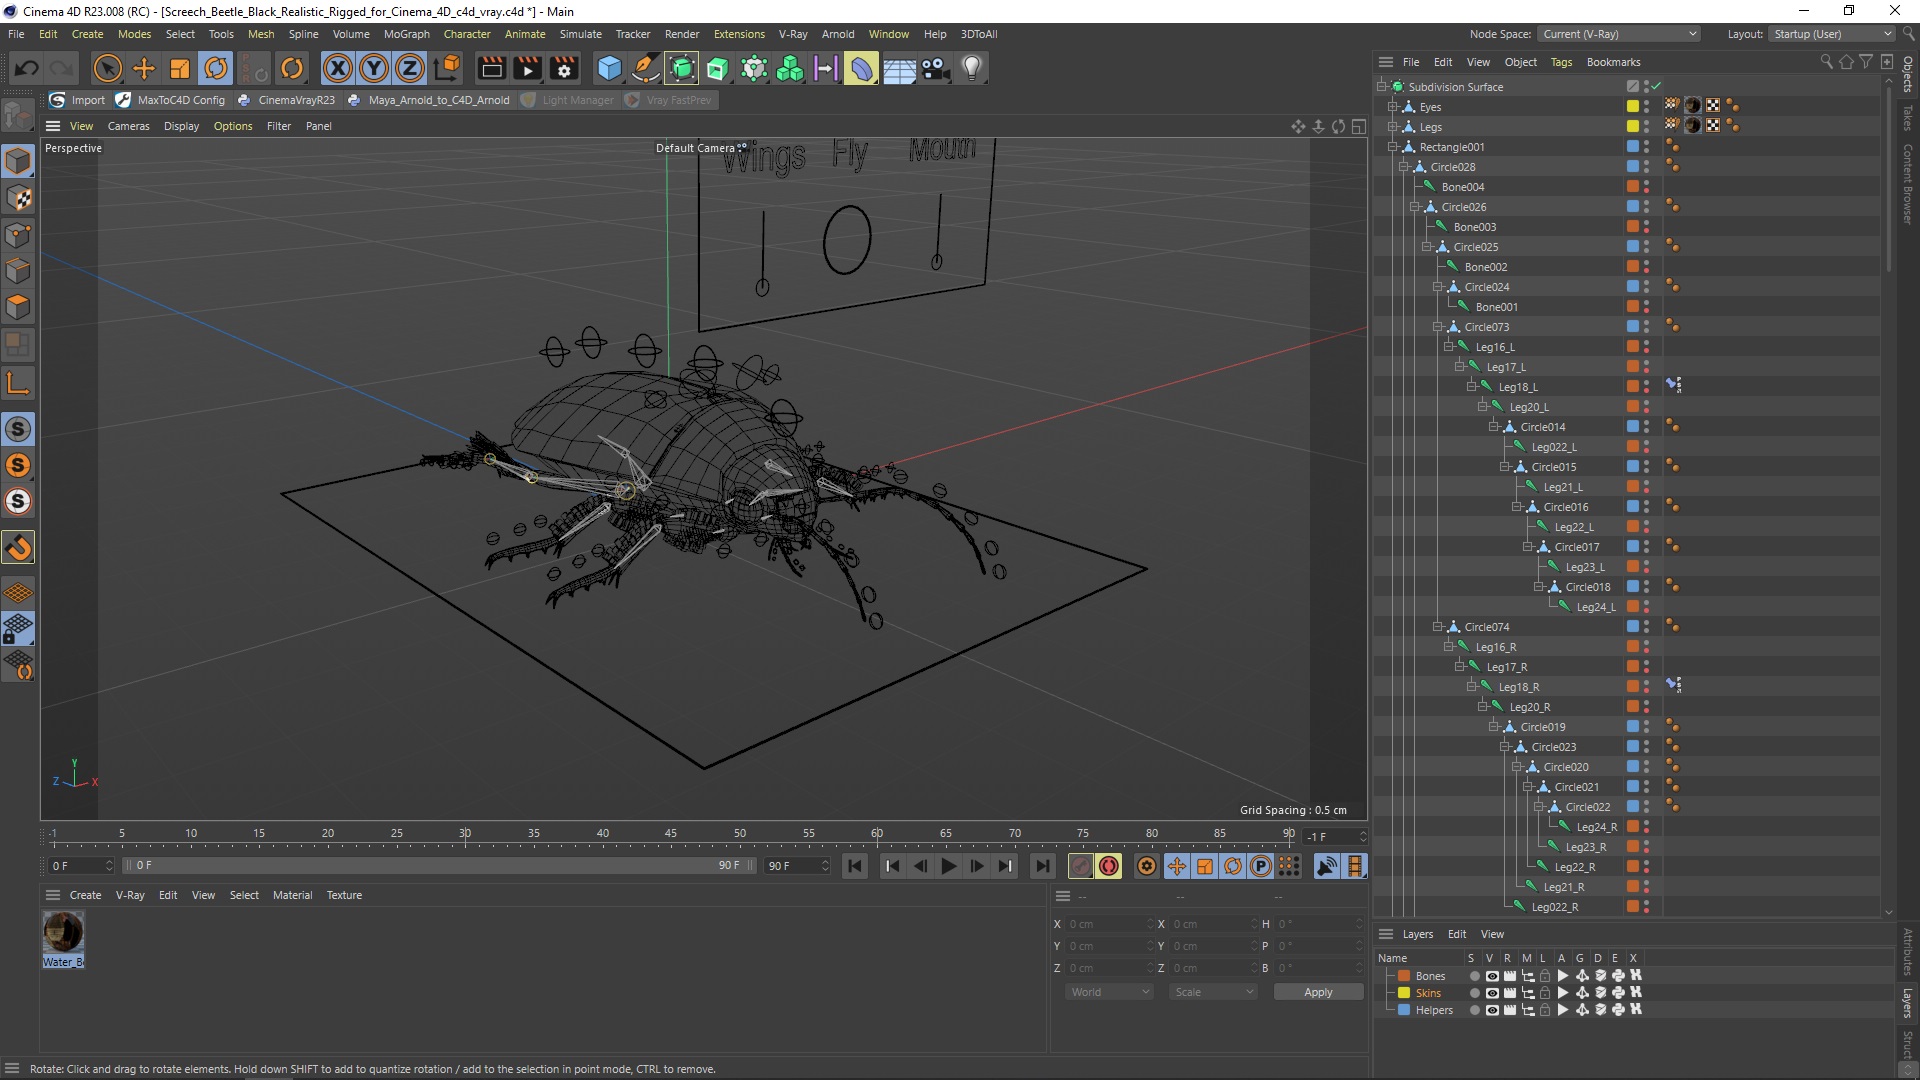
Task: Click Helpers layer blue color swatch
Action: click(1404, 1010)
